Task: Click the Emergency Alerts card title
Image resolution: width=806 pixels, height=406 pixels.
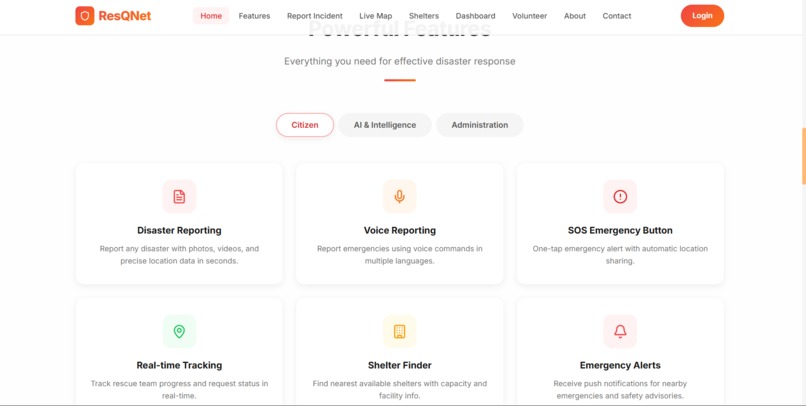Action: click(x=620, y=365)
